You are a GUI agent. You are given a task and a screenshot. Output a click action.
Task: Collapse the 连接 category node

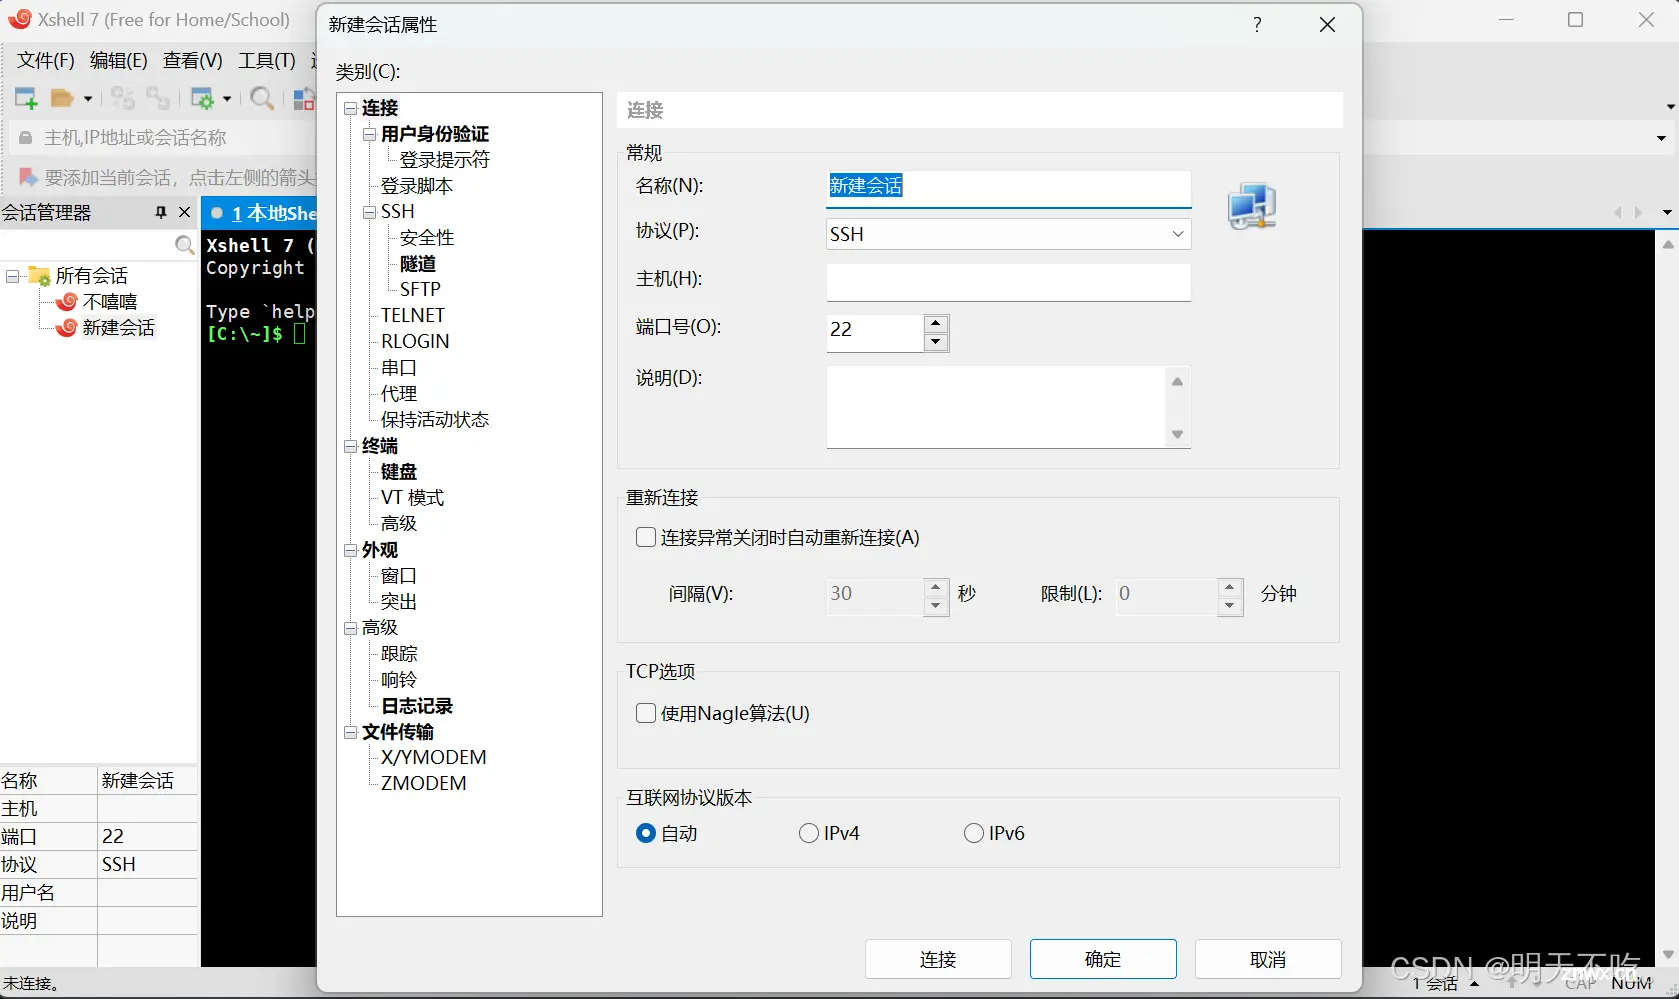pos(350,108)
